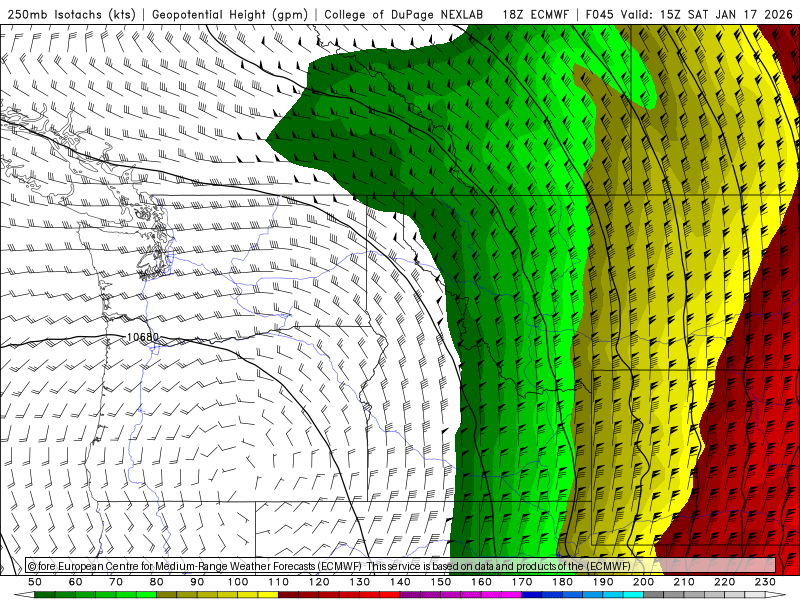Click the "110" legend value
Screen dimensions: 800x600
(x=279, y=582)
